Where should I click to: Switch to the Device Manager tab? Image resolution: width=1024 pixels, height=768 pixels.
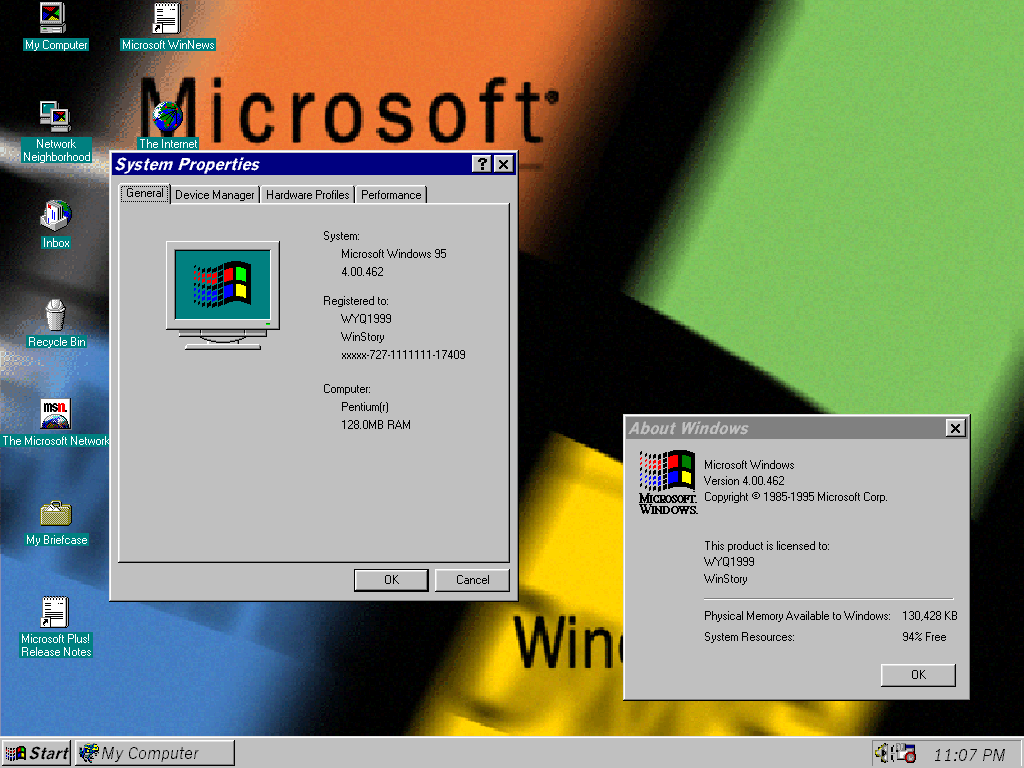215,195
